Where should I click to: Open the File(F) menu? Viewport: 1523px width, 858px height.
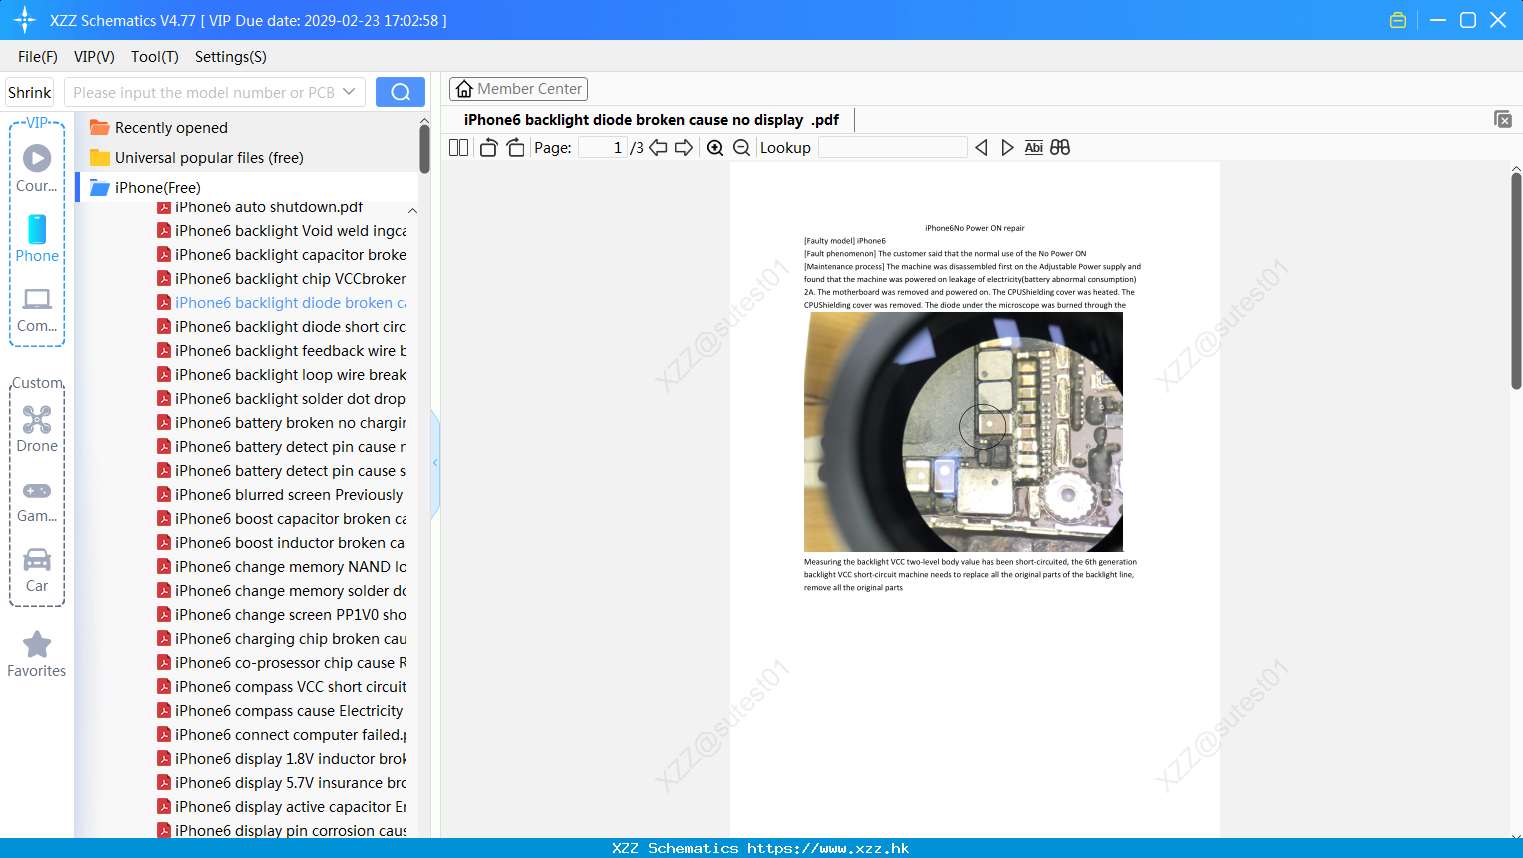pyautogui.click(x=38, y=56)
